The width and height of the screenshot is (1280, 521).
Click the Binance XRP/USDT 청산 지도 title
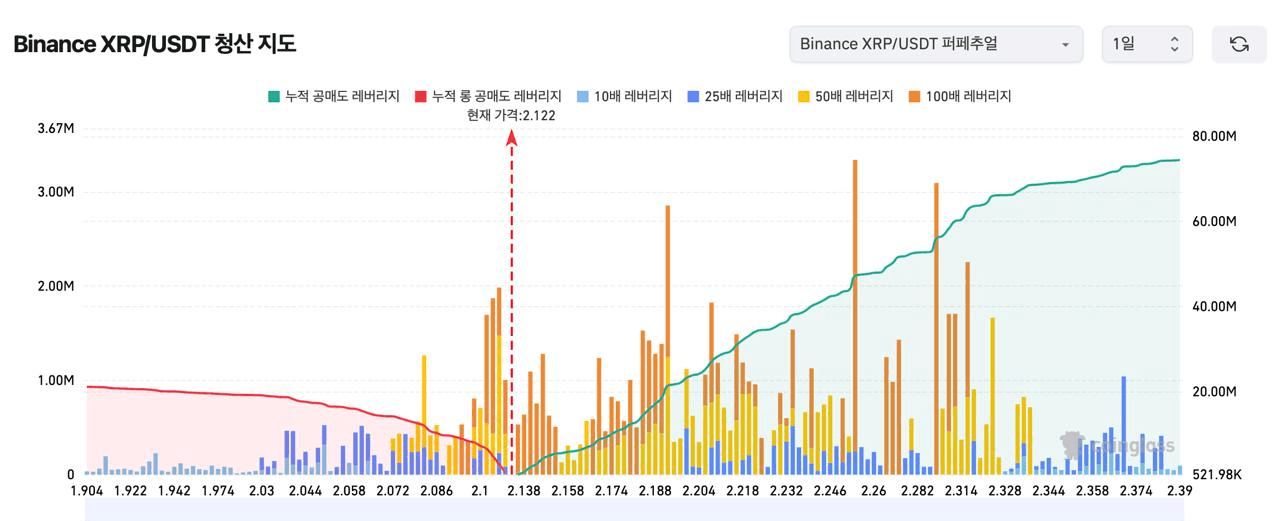coord(154,44)
